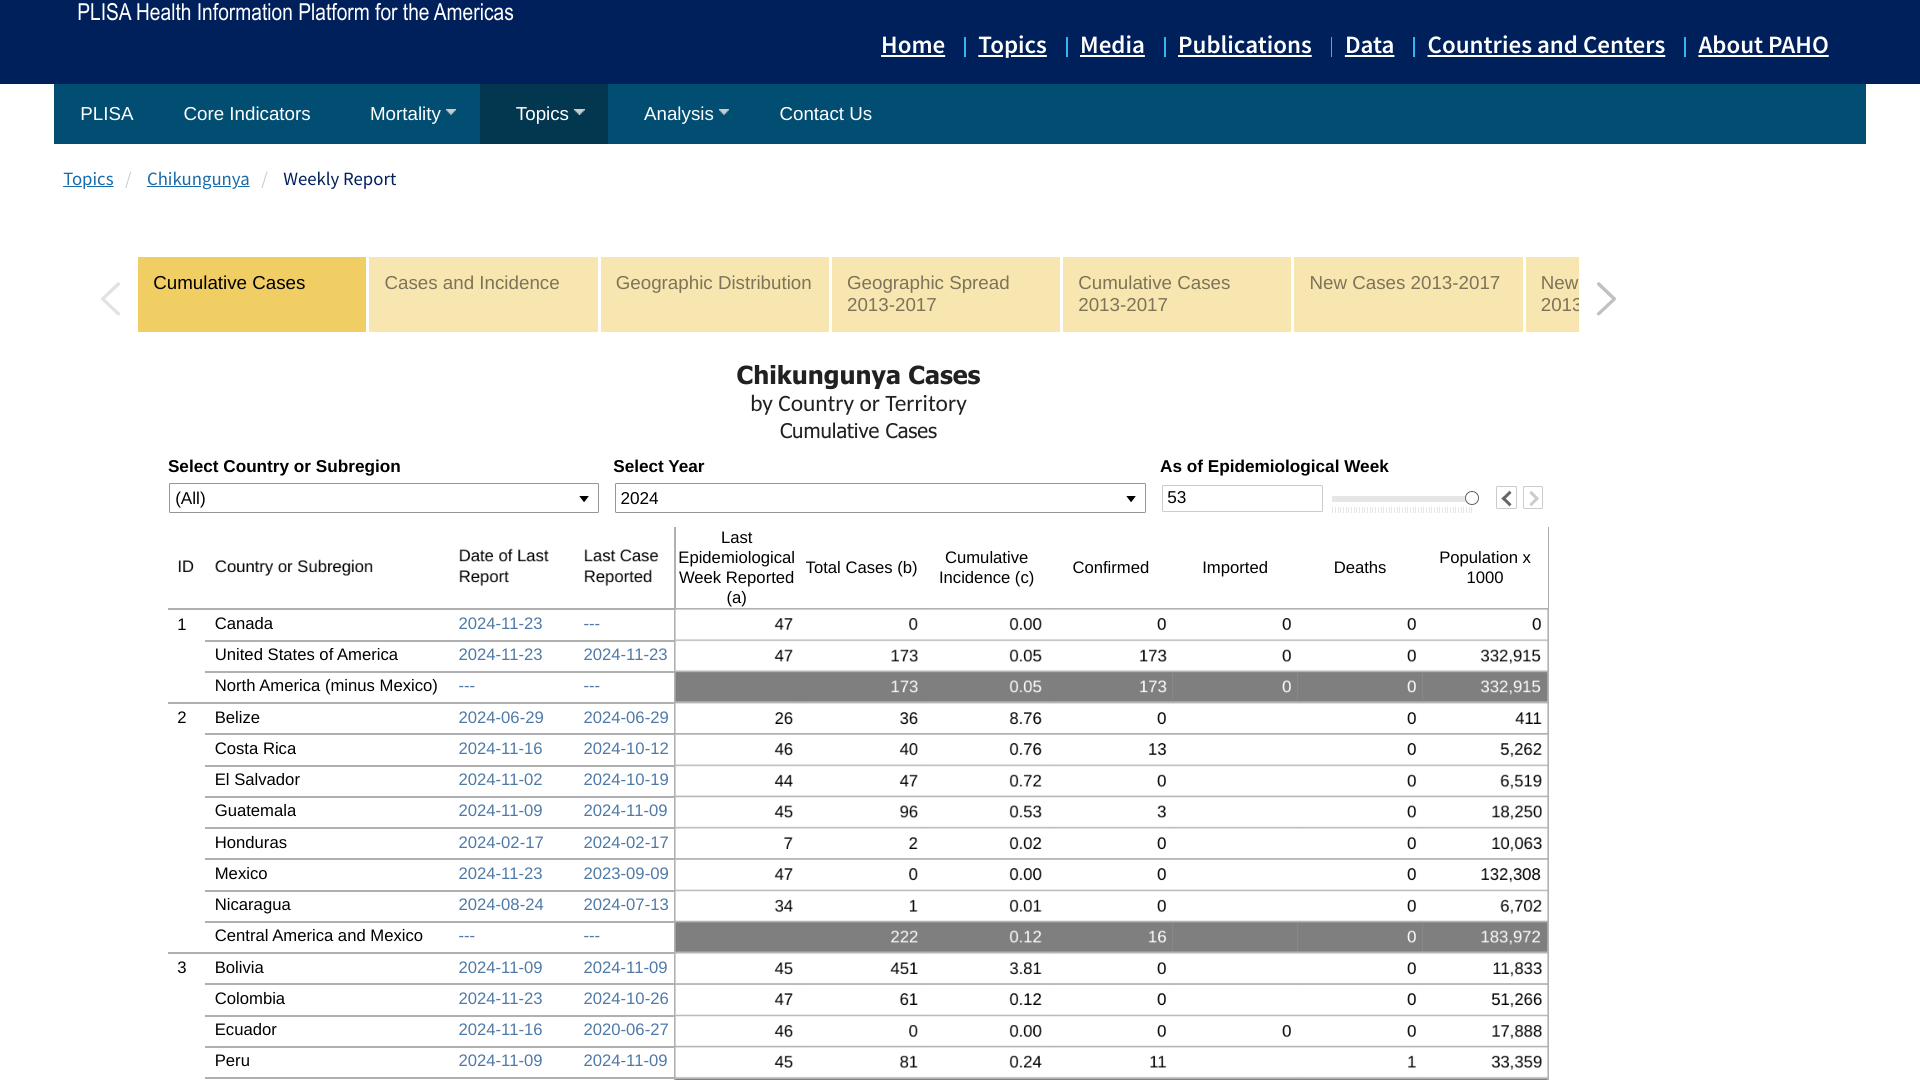Click the epidemiological week slider handle

coord(1472,498)
